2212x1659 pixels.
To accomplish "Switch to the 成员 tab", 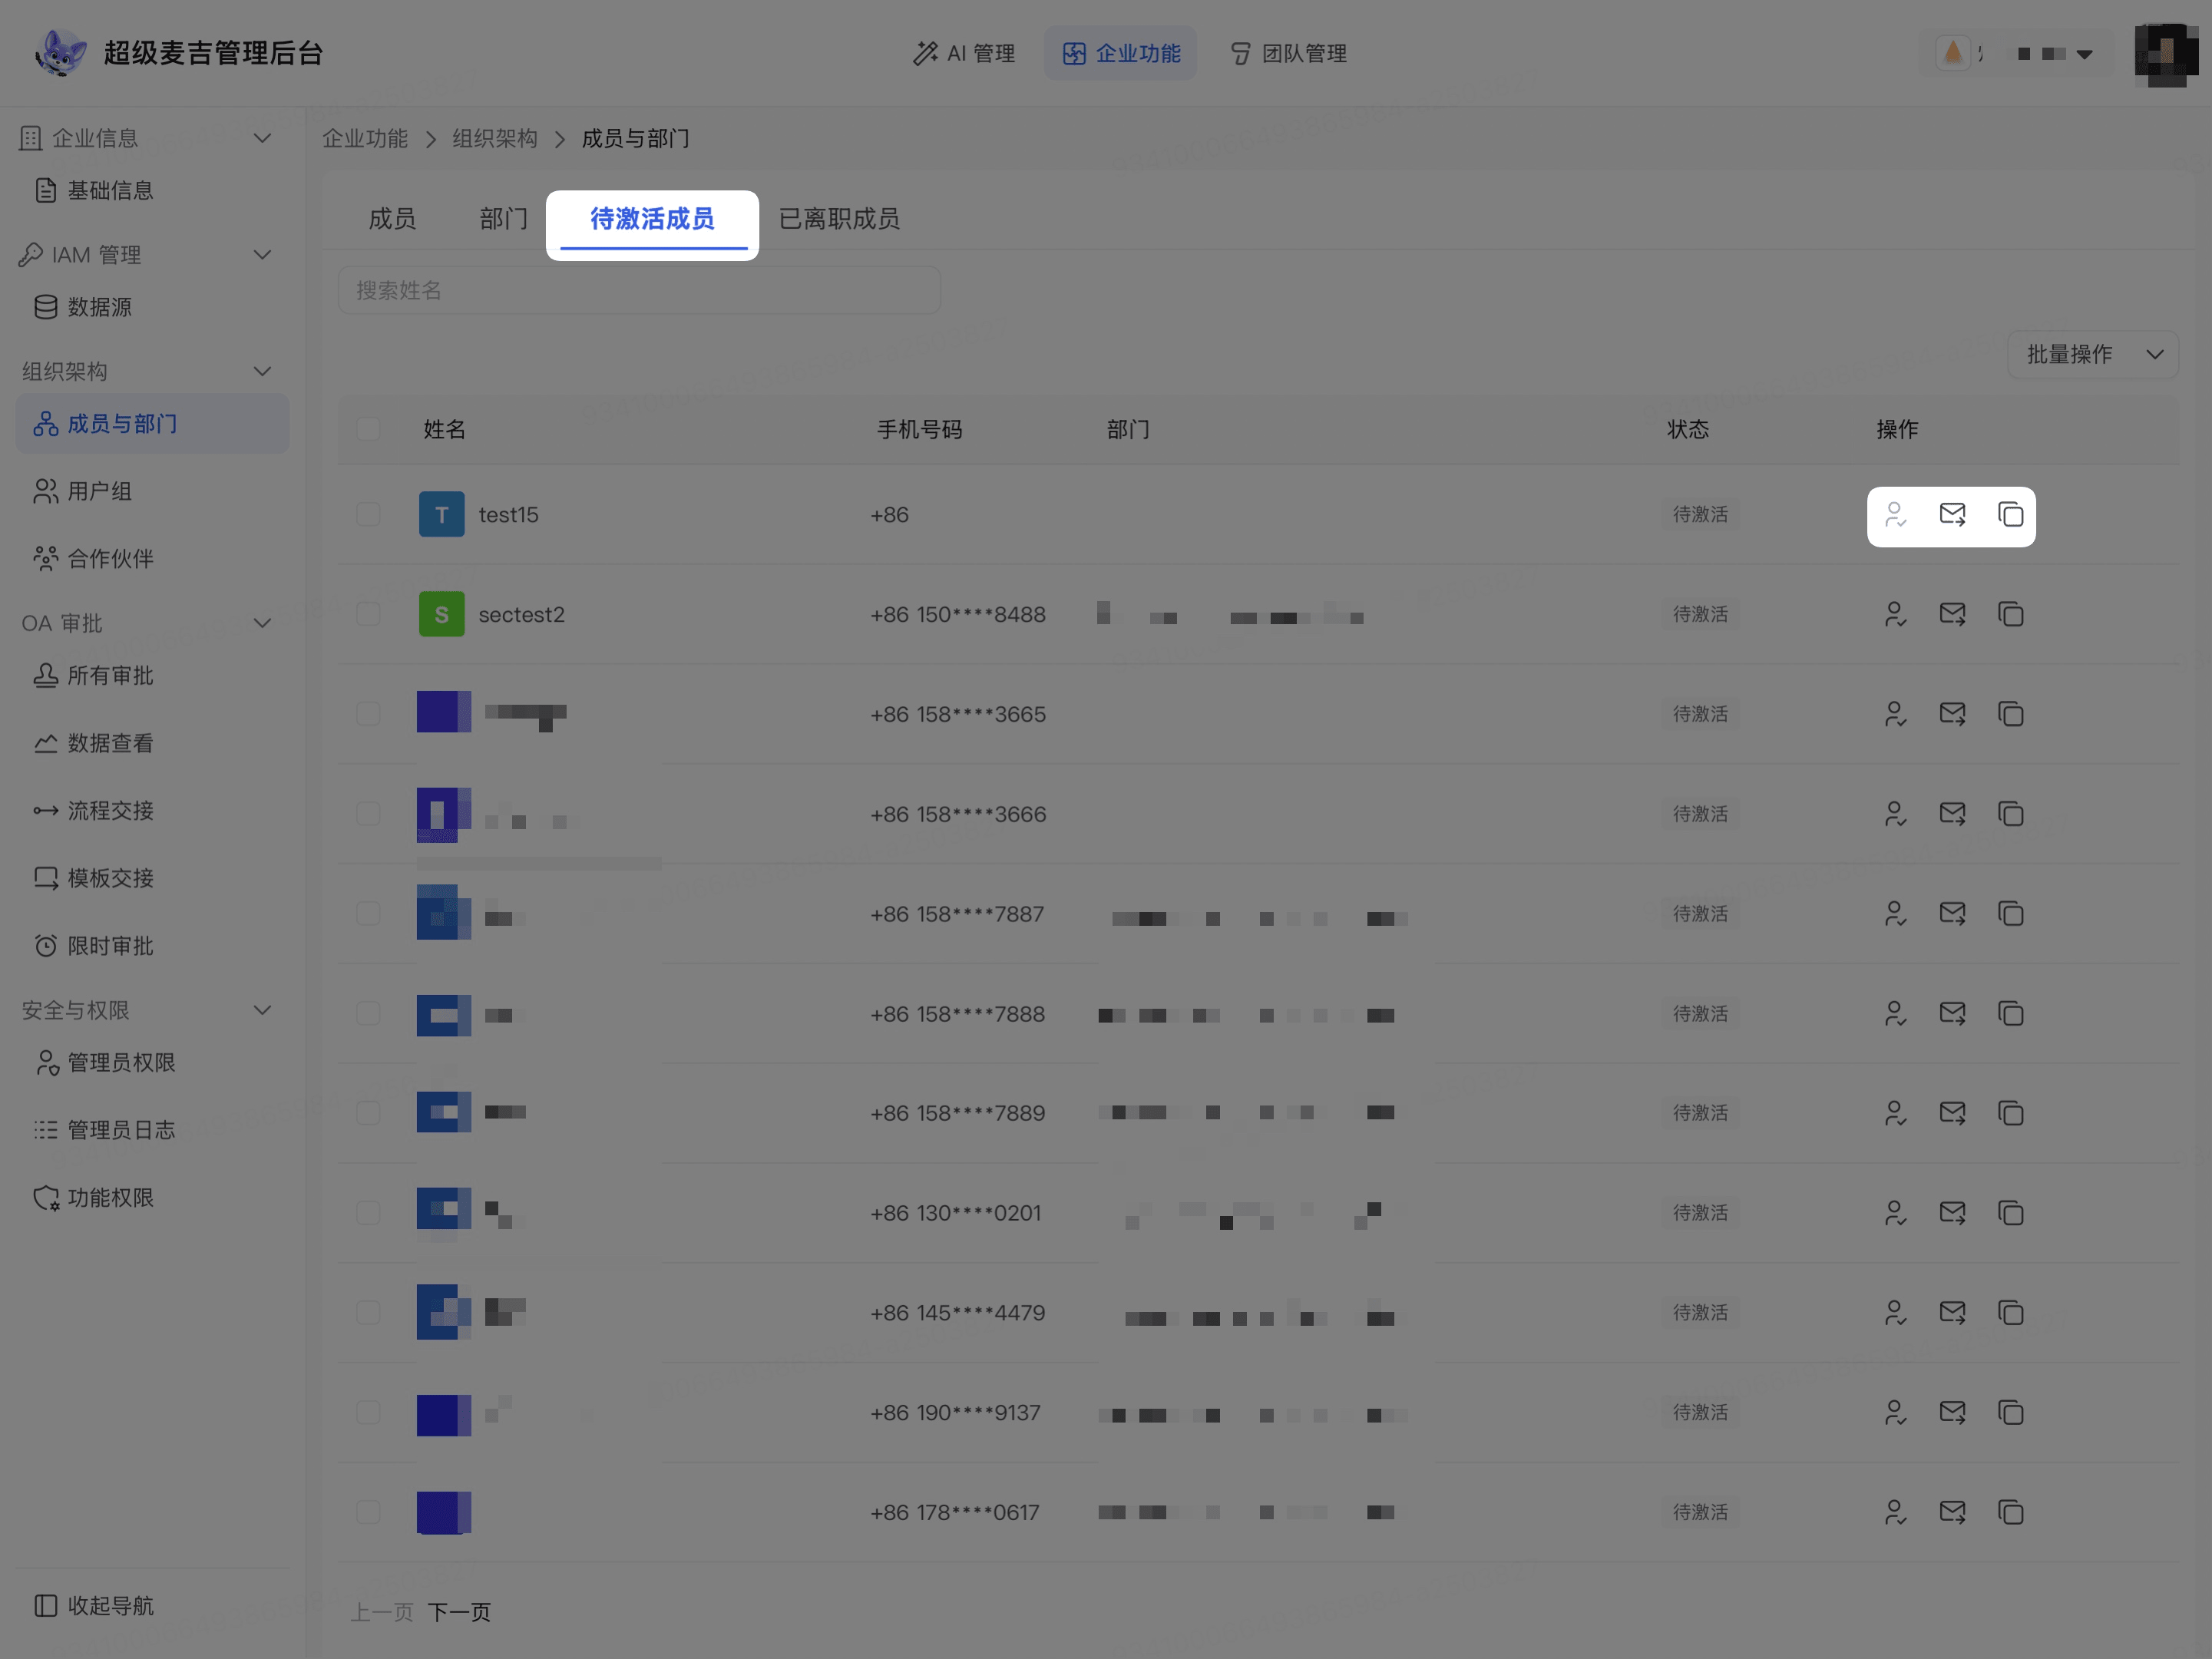I will pos(392,219).
